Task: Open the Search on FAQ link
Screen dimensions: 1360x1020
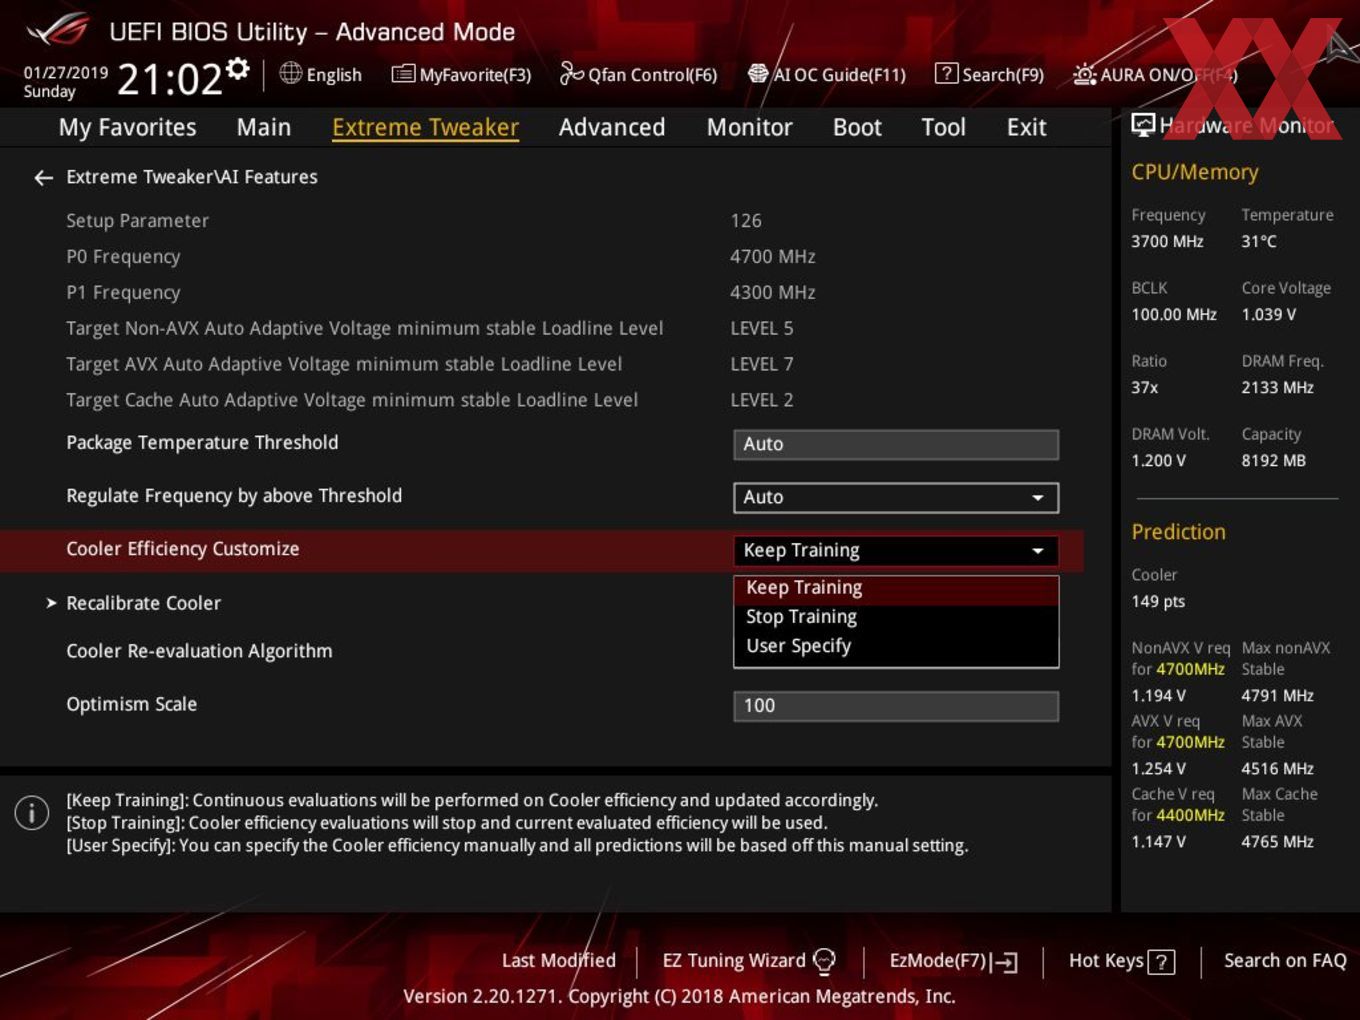Action: tap(1285, 960)
